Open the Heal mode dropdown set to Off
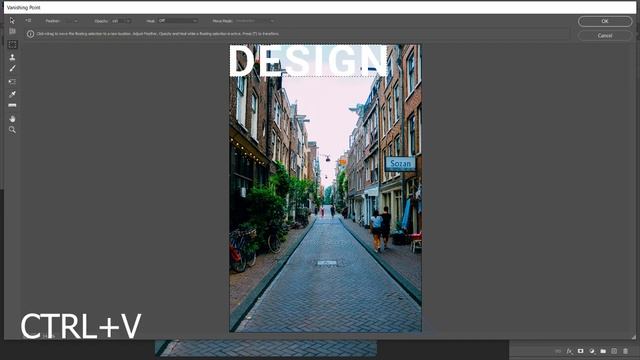Image resolution: width=640 pixels, height=360 pixels. coord(178,21)
